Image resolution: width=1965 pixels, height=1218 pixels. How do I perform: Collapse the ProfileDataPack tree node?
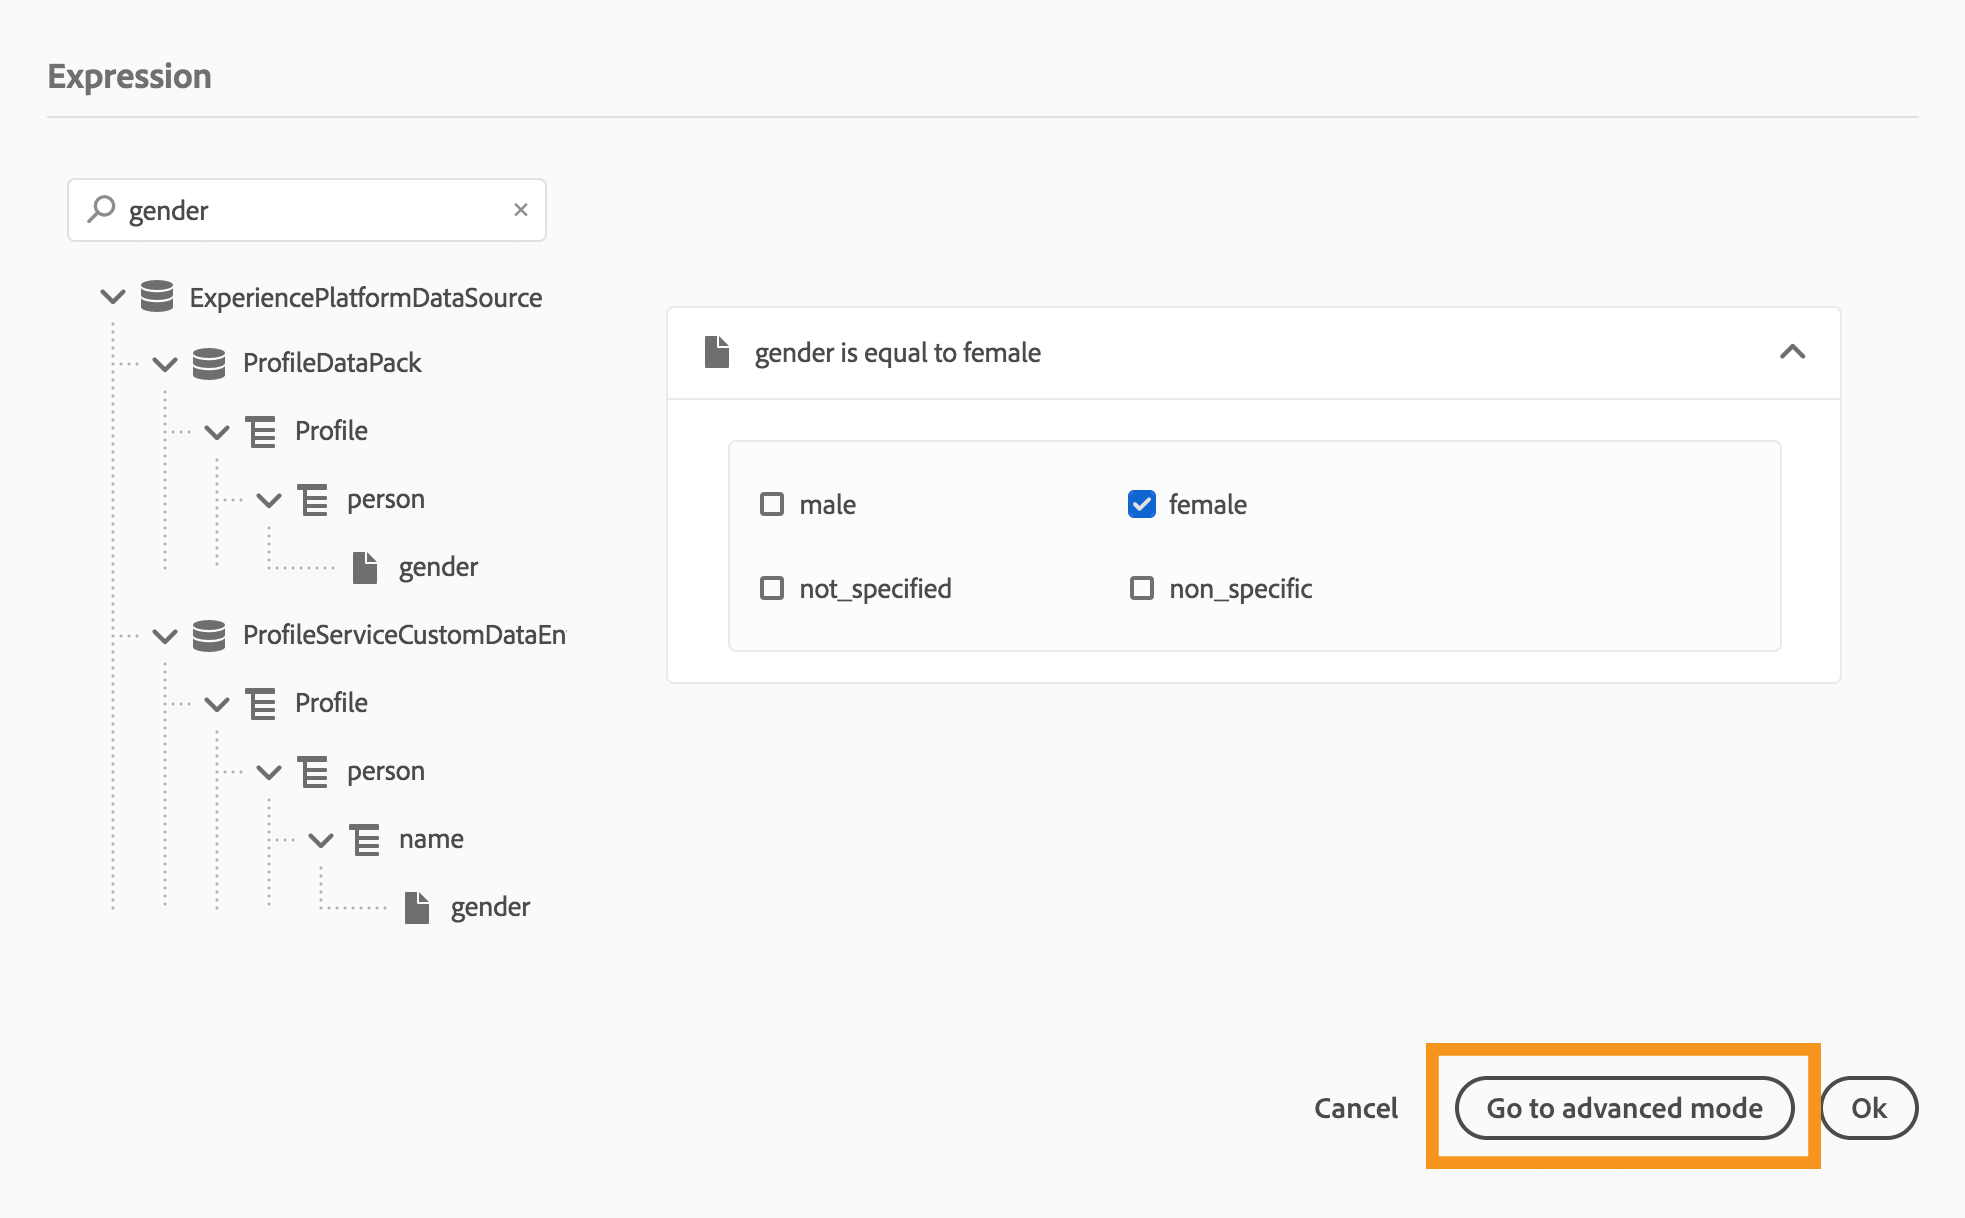165,363
